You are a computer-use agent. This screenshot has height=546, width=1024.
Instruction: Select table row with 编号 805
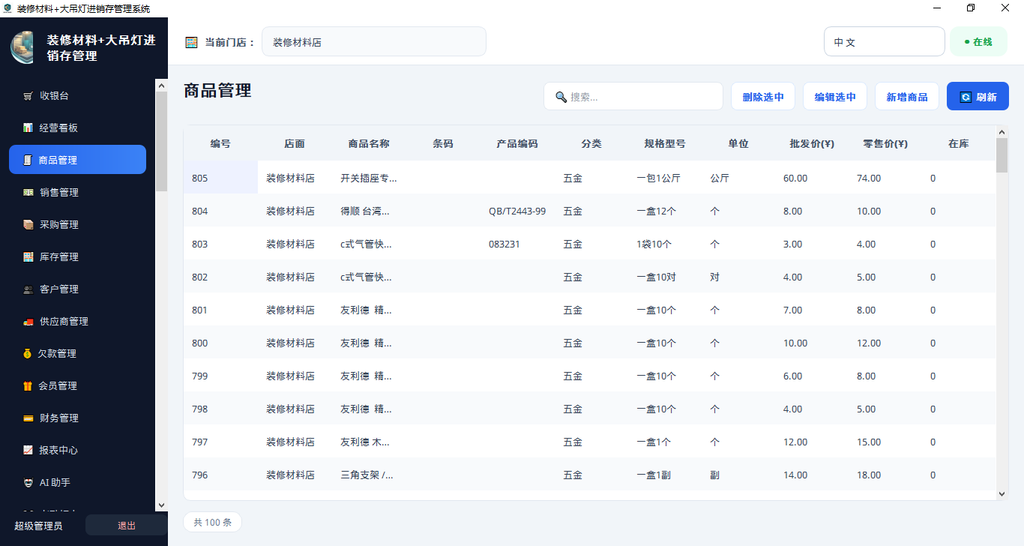click(590, 178)
